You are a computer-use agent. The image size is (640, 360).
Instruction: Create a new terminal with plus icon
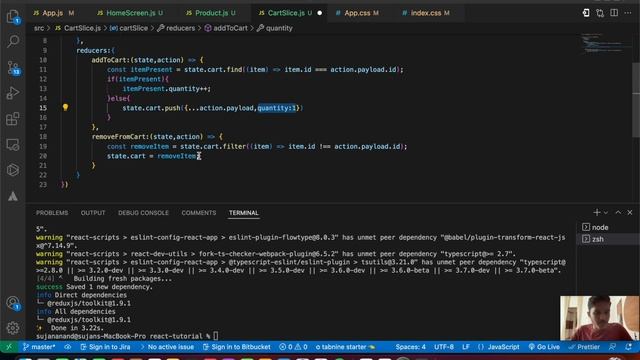coord(596,212)
